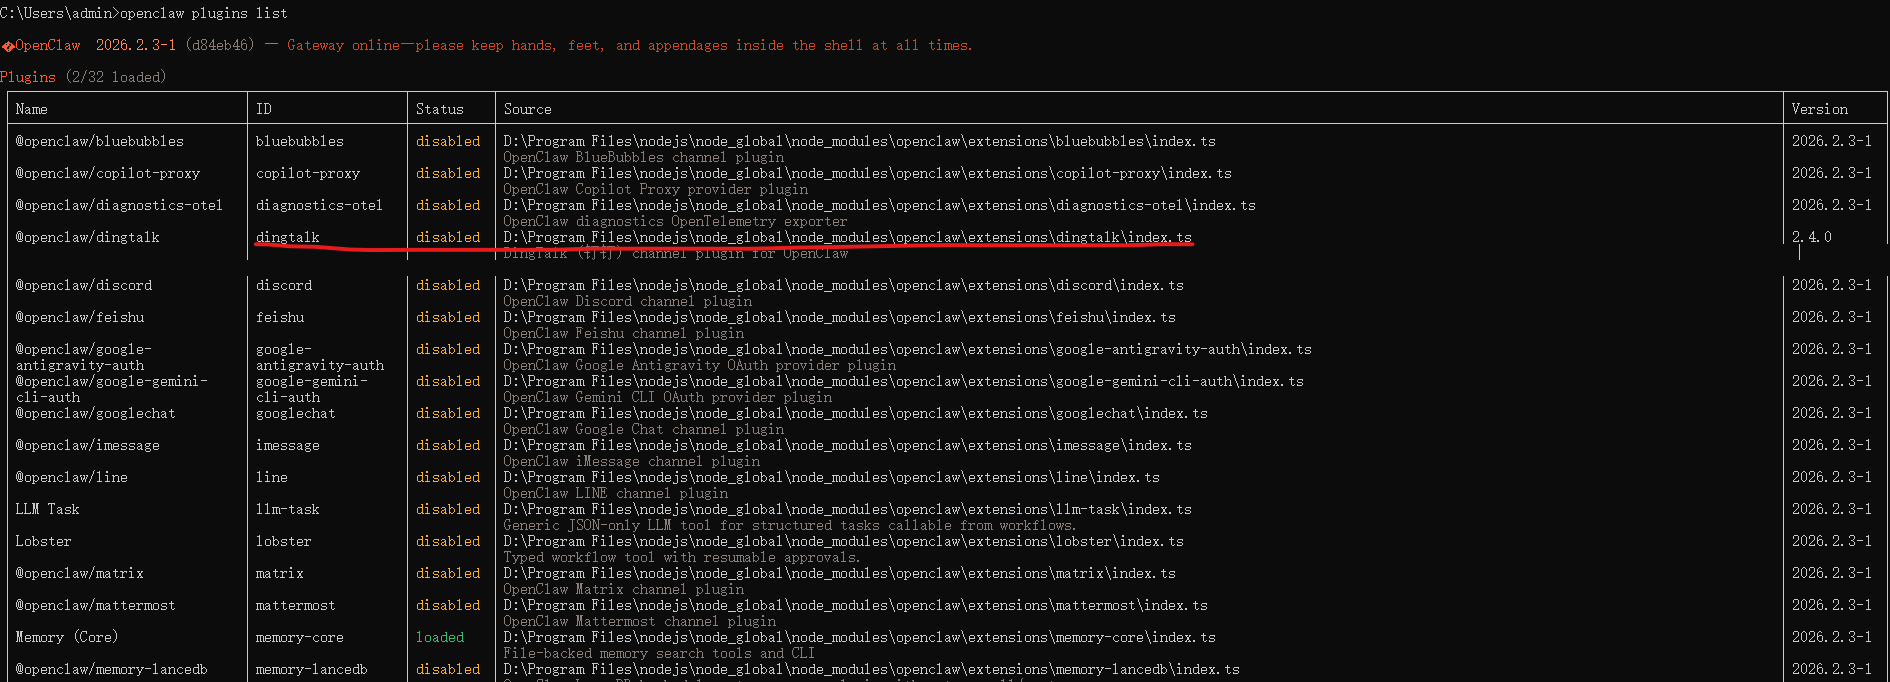Click the '@openclaw/google-gemini-cli-auth' name cell
Viewport: 1890px width, 682px height.
(x=112, y=389)
